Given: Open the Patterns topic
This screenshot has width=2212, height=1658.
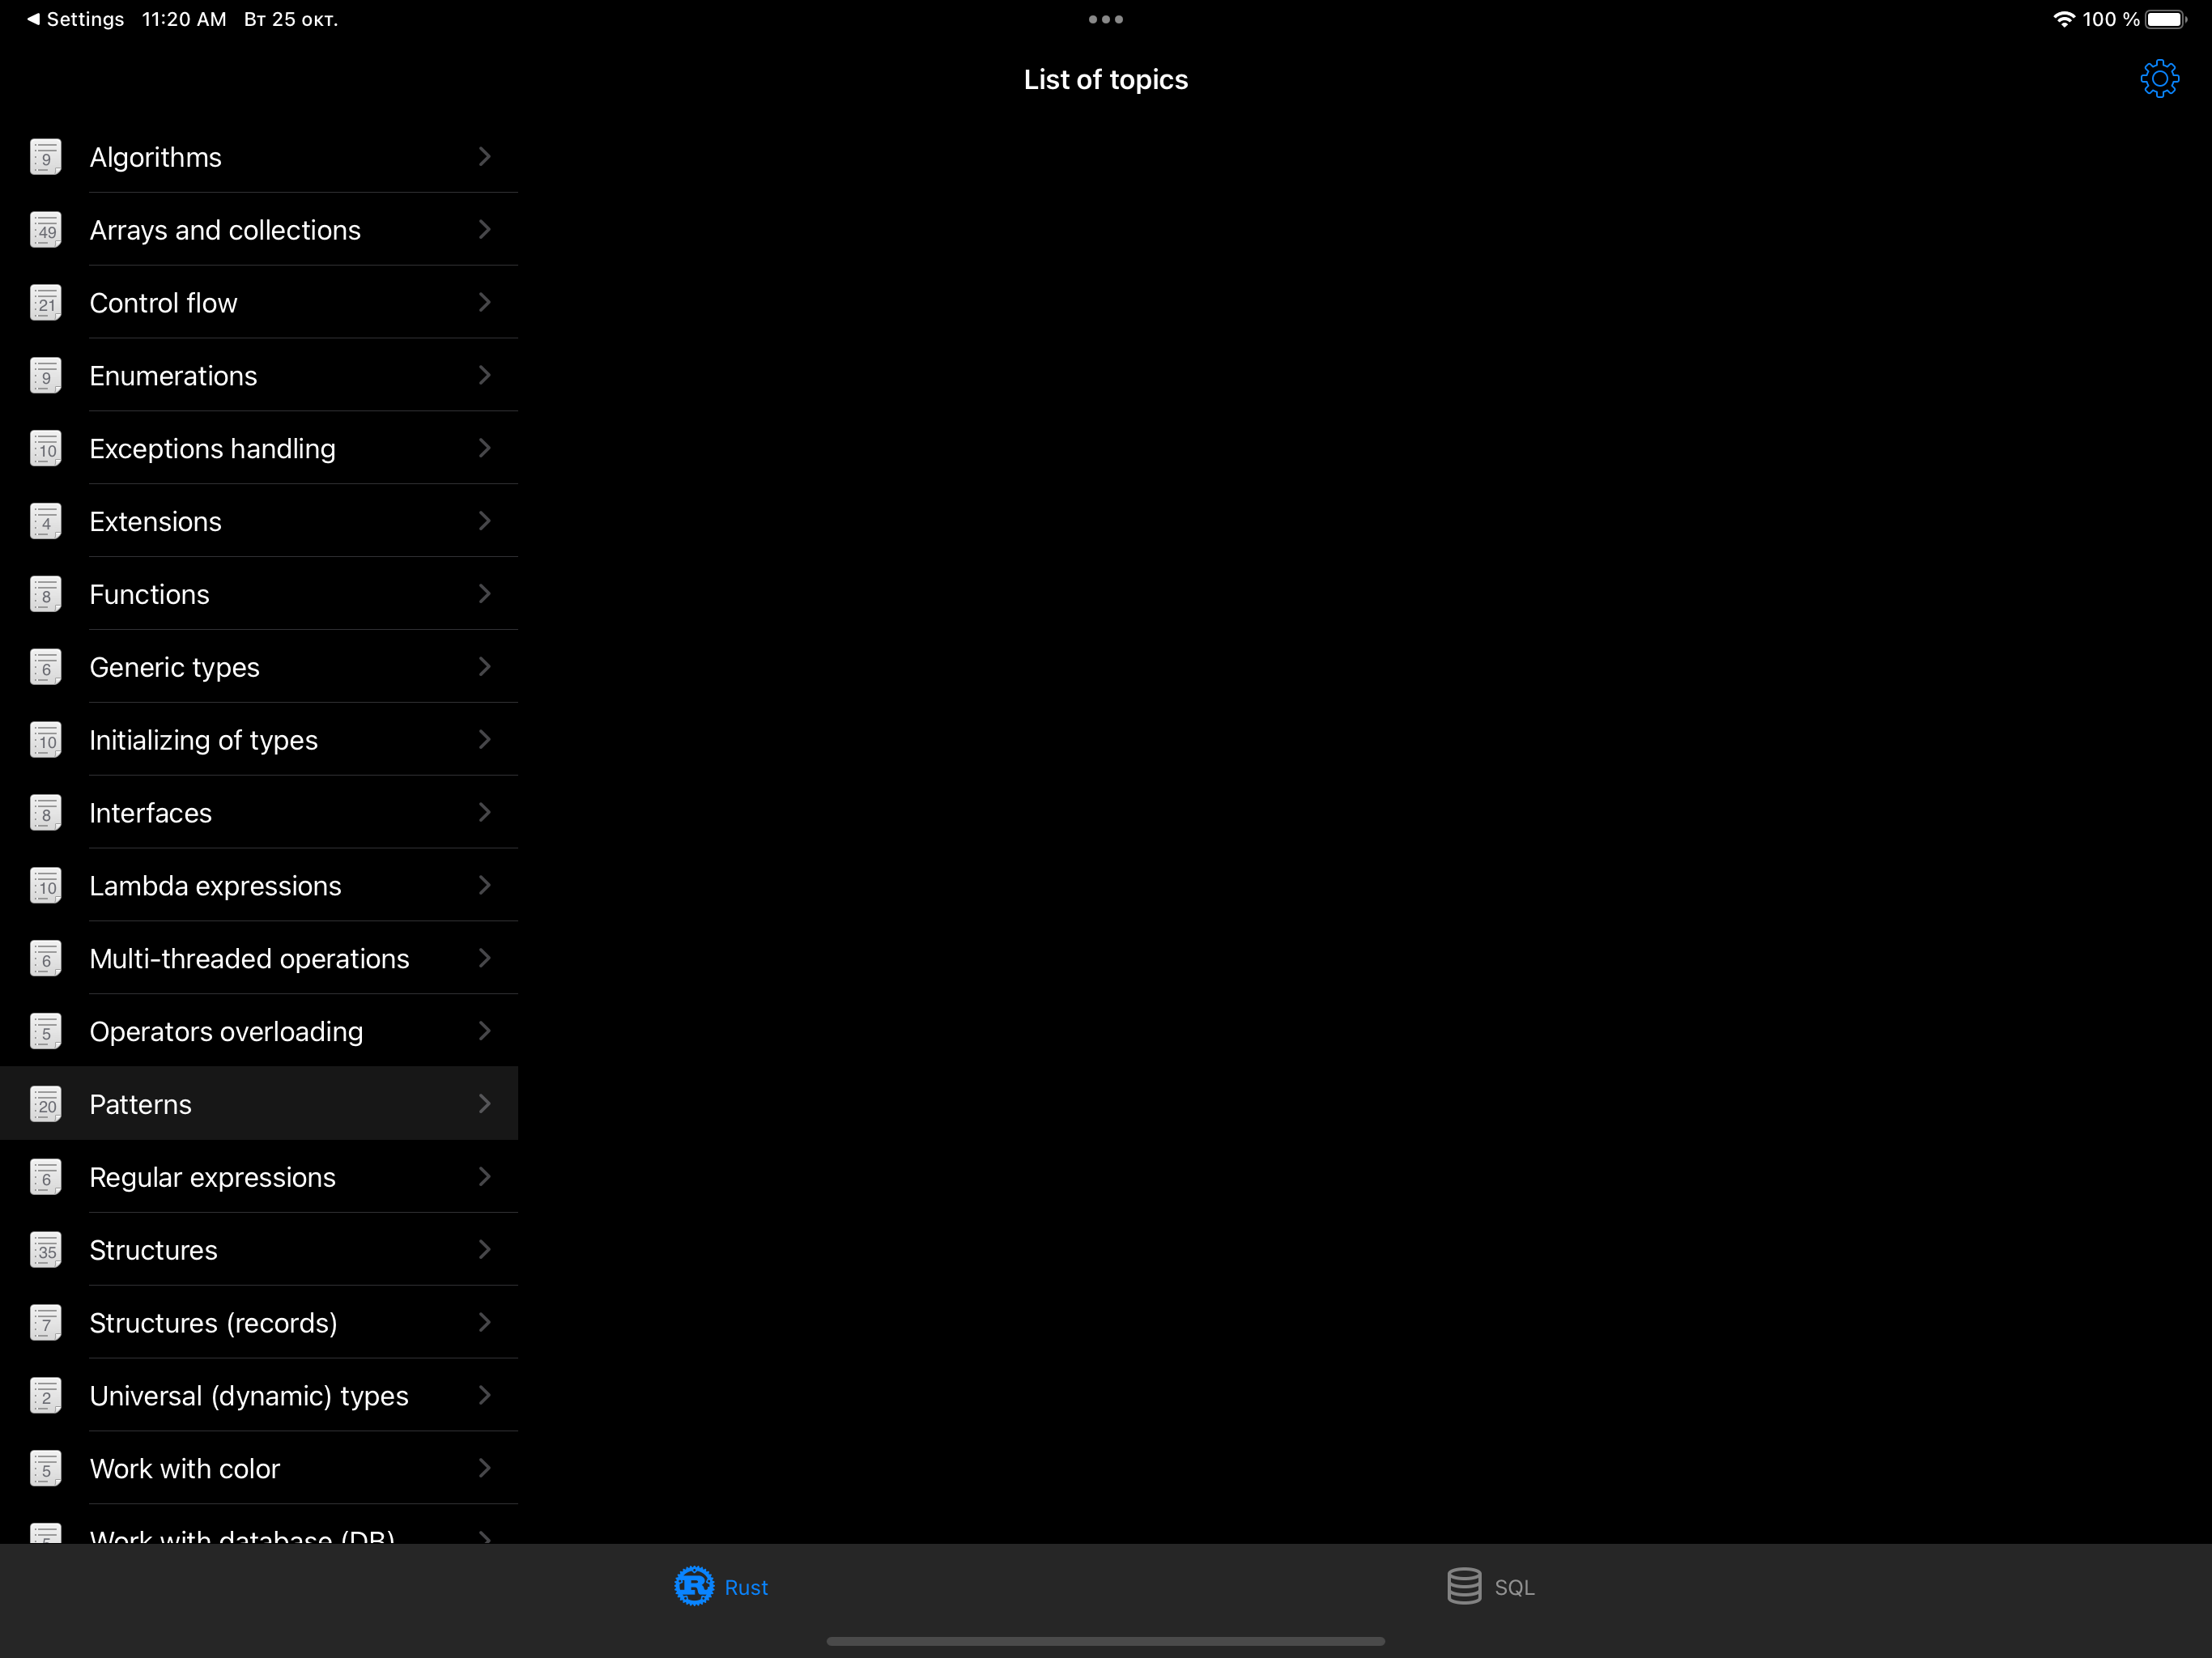Looking at the screenshot, I should 259,1104.
